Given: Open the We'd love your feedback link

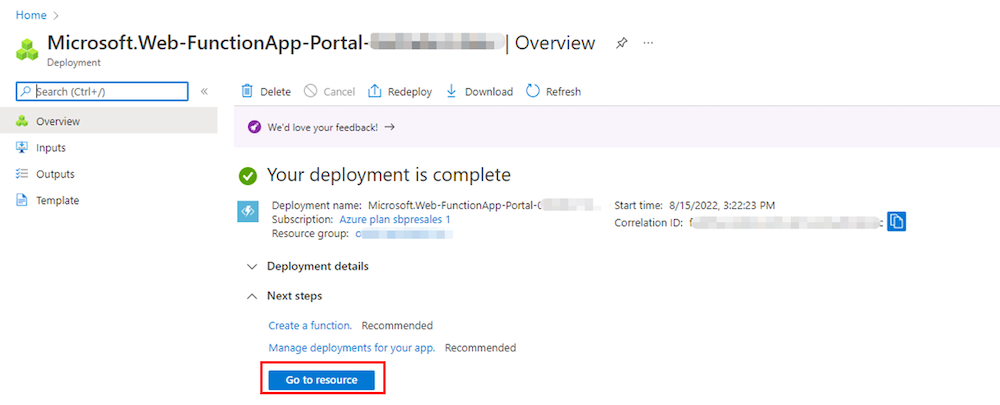Looking at the screenshot, I should [x=323, y=127].
